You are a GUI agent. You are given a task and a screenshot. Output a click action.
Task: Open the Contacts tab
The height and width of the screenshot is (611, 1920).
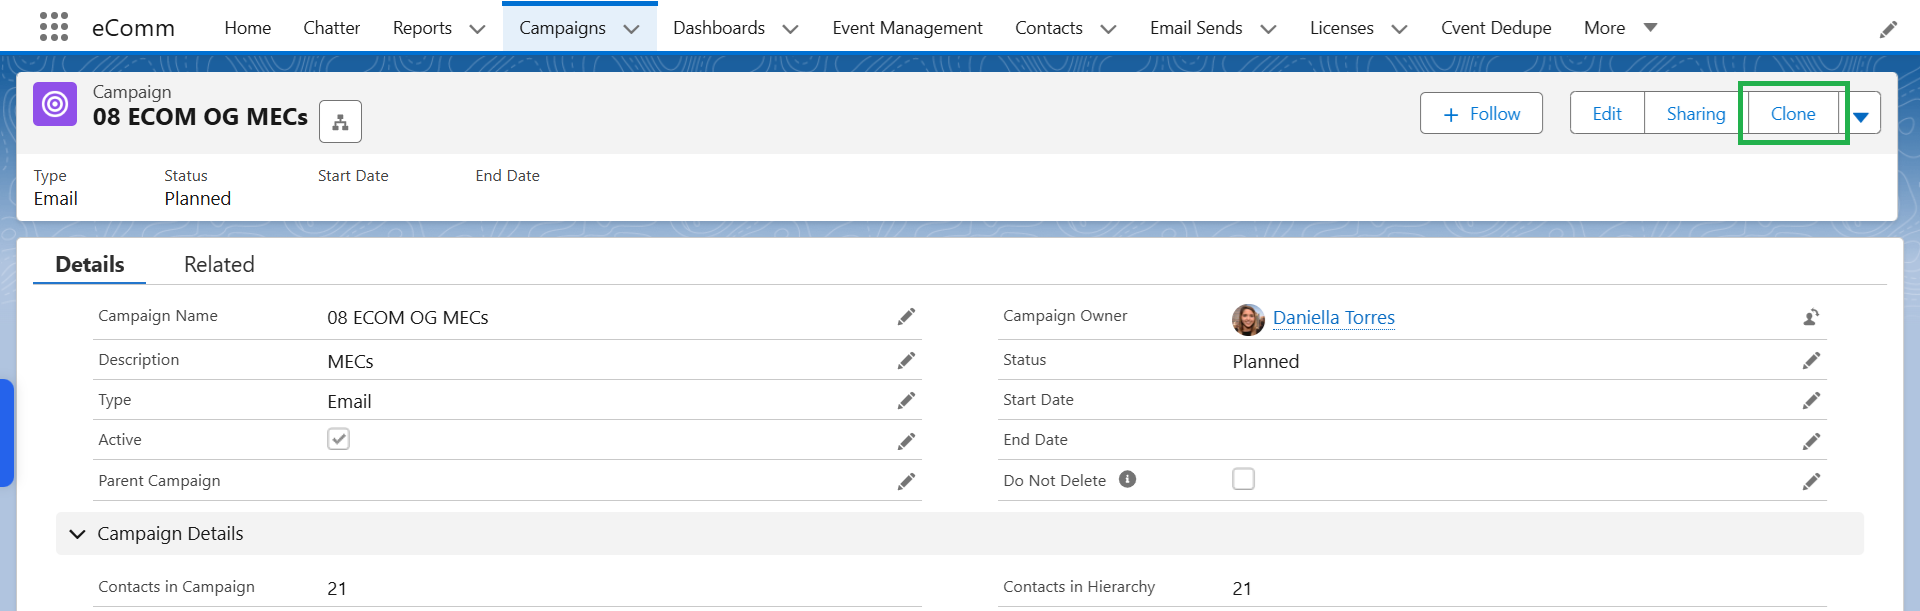(1049, 28)
